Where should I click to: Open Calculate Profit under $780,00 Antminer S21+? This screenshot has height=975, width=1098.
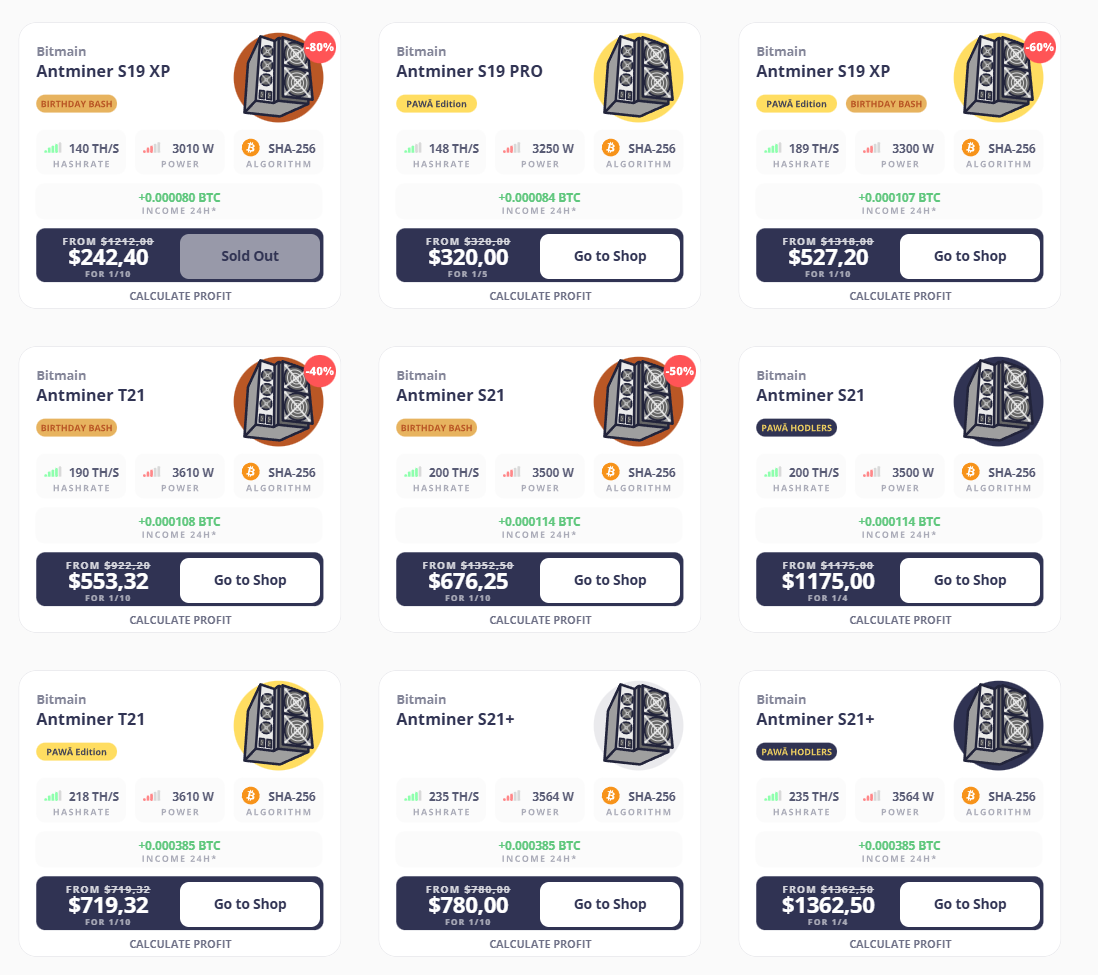point(540,944)
